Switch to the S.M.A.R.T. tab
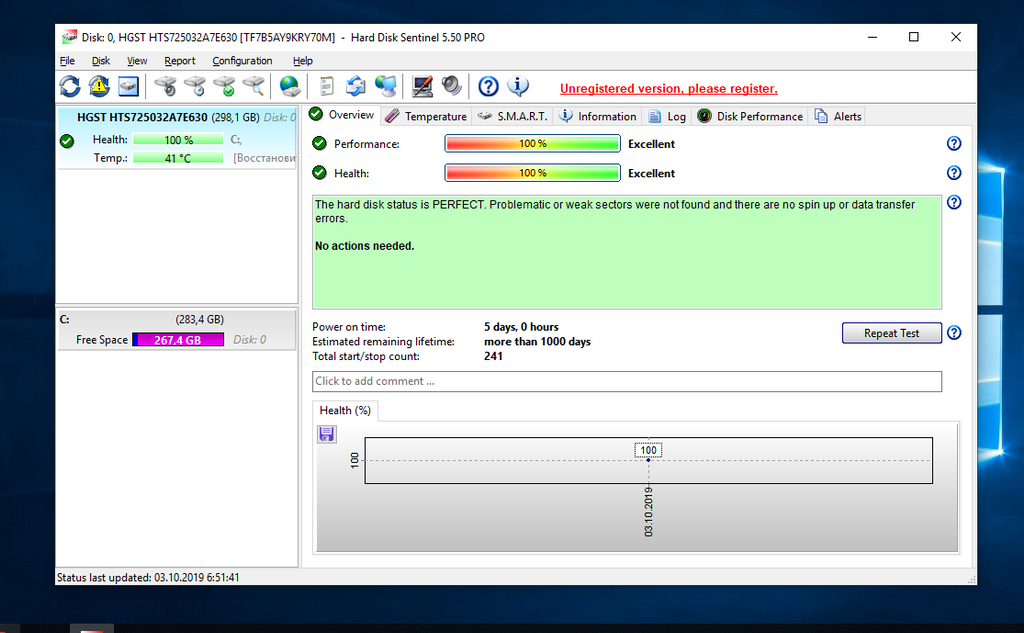 point(512,116)
